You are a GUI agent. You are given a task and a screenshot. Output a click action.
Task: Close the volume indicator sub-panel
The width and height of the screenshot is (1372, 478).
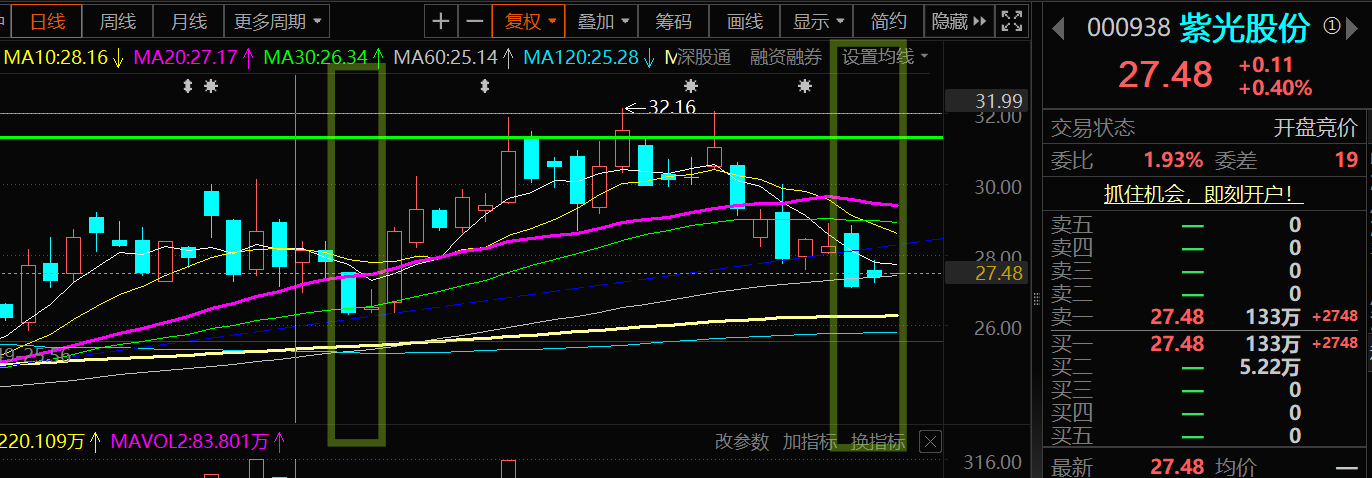click(x=930, y=441)
